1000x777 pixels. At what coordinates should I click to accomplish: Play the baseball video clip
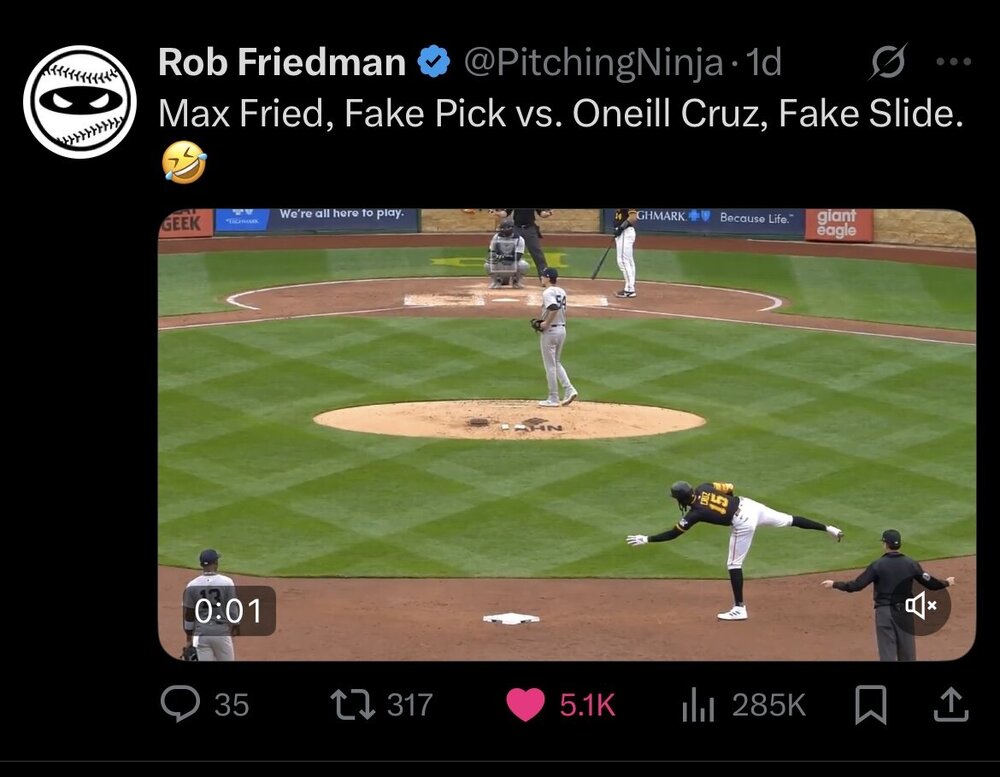coord(566,435)
